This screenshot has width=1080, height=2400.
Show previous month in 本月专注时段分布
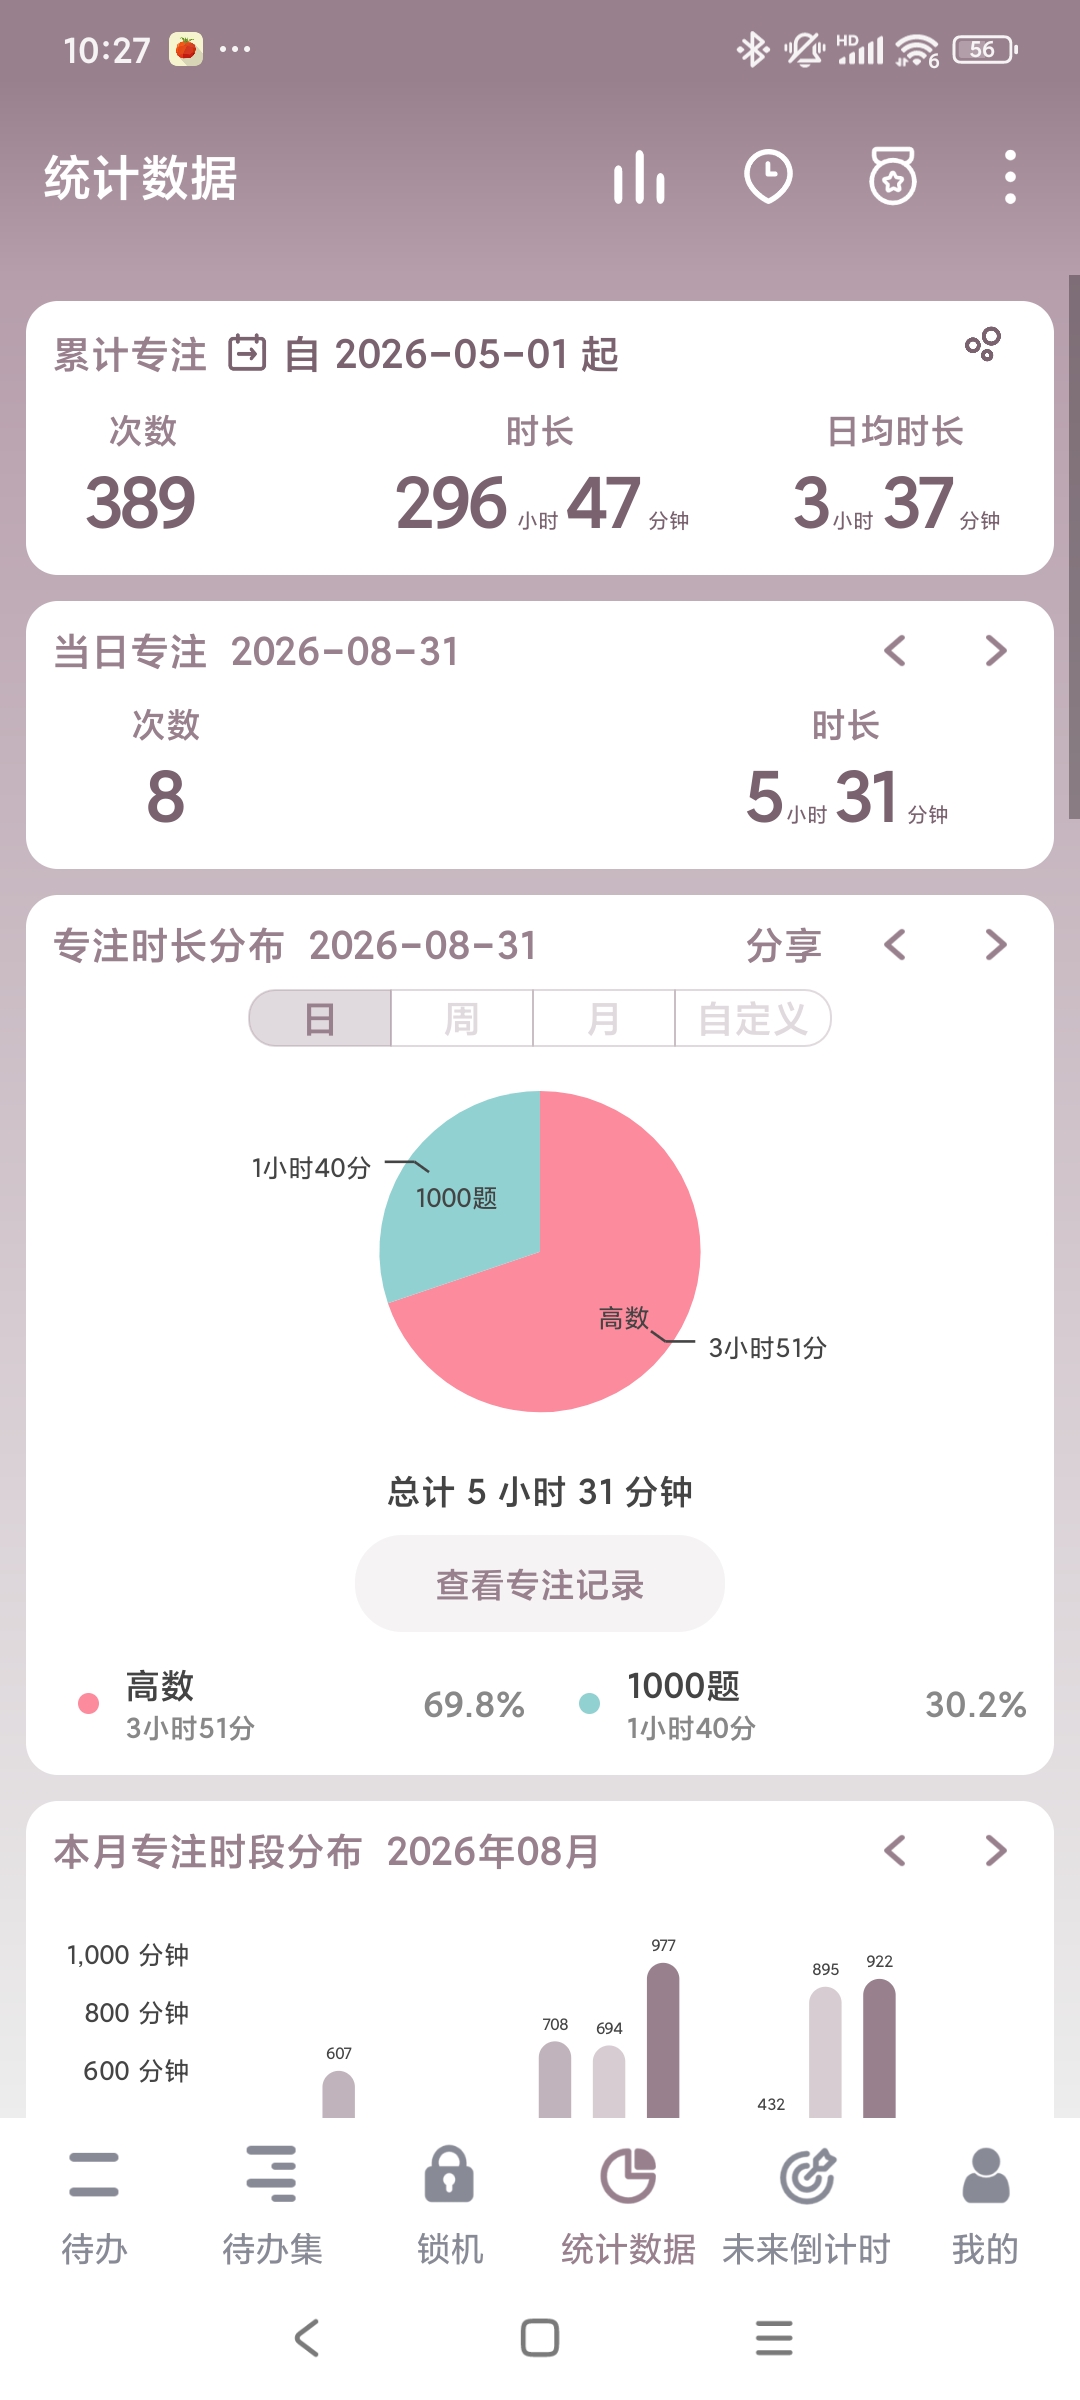pos(895,1851)
